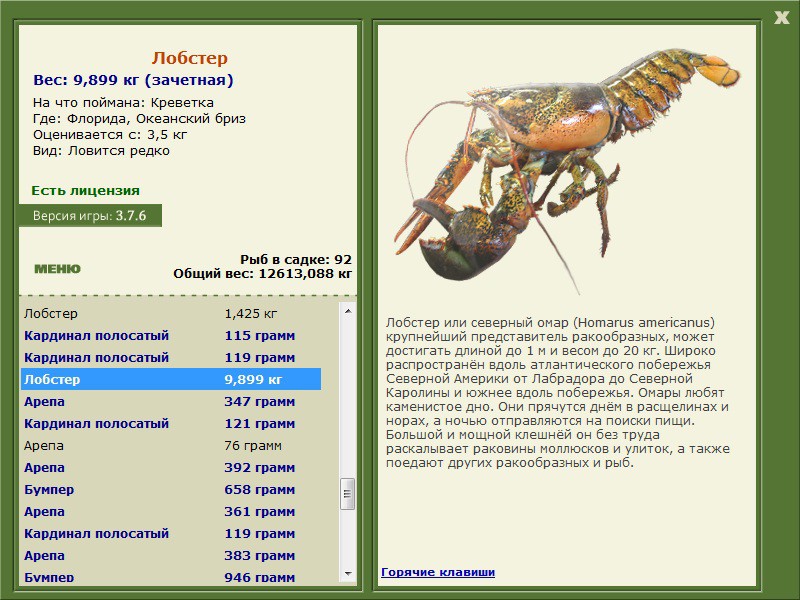Image resolution: width=800 pixels, height=600 pixels.
Task: Select Кардинал полосатый 121 грамм row
Action: [x=171, y=423]
